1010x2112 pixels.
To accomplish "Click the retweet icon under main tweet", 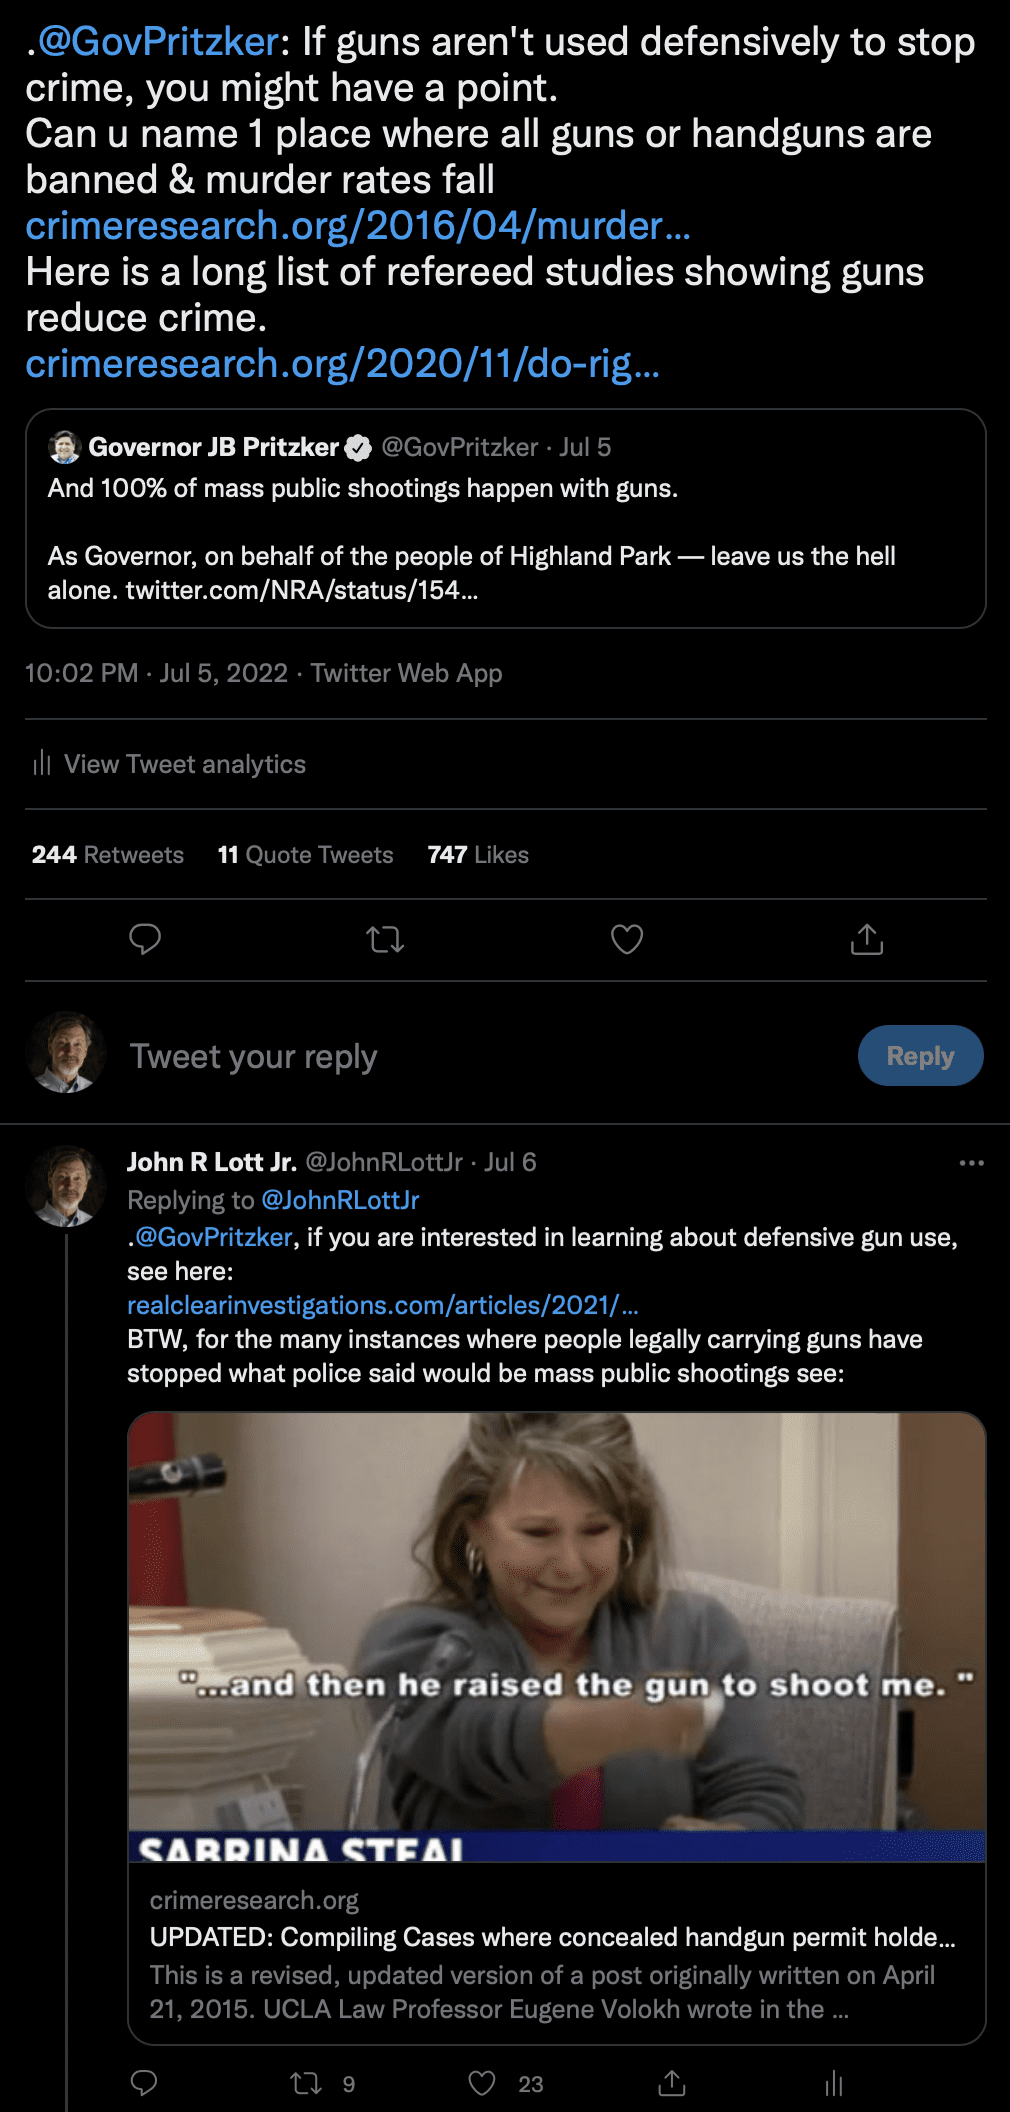I will 385,939.
